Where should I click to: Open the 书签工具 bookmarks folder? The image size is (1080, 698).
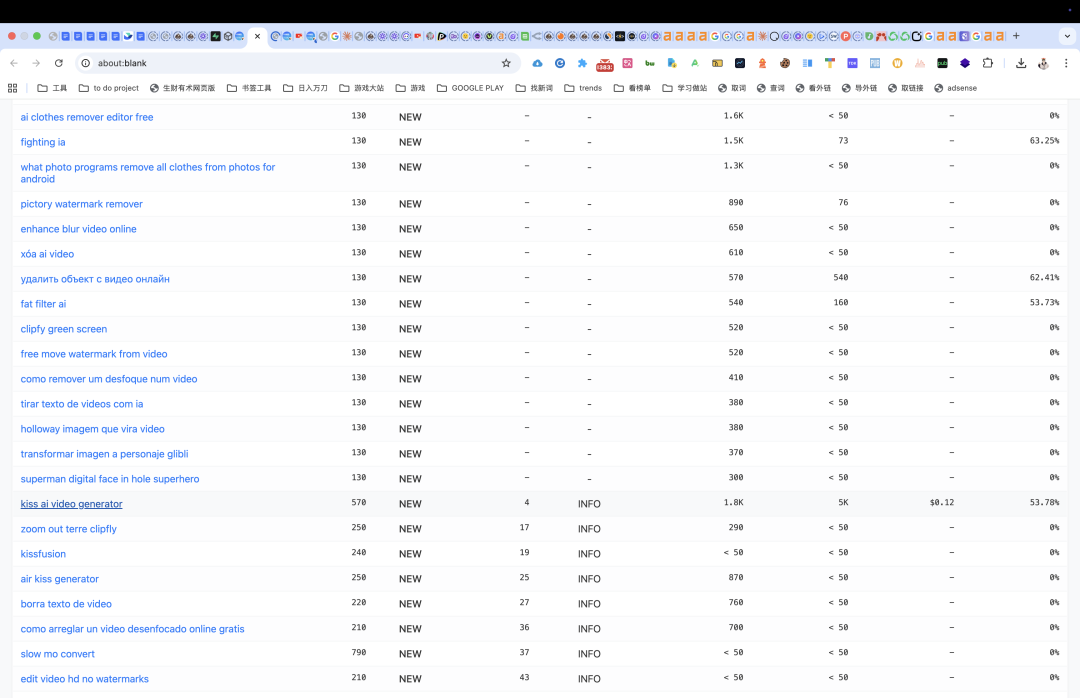coord(249,88)
